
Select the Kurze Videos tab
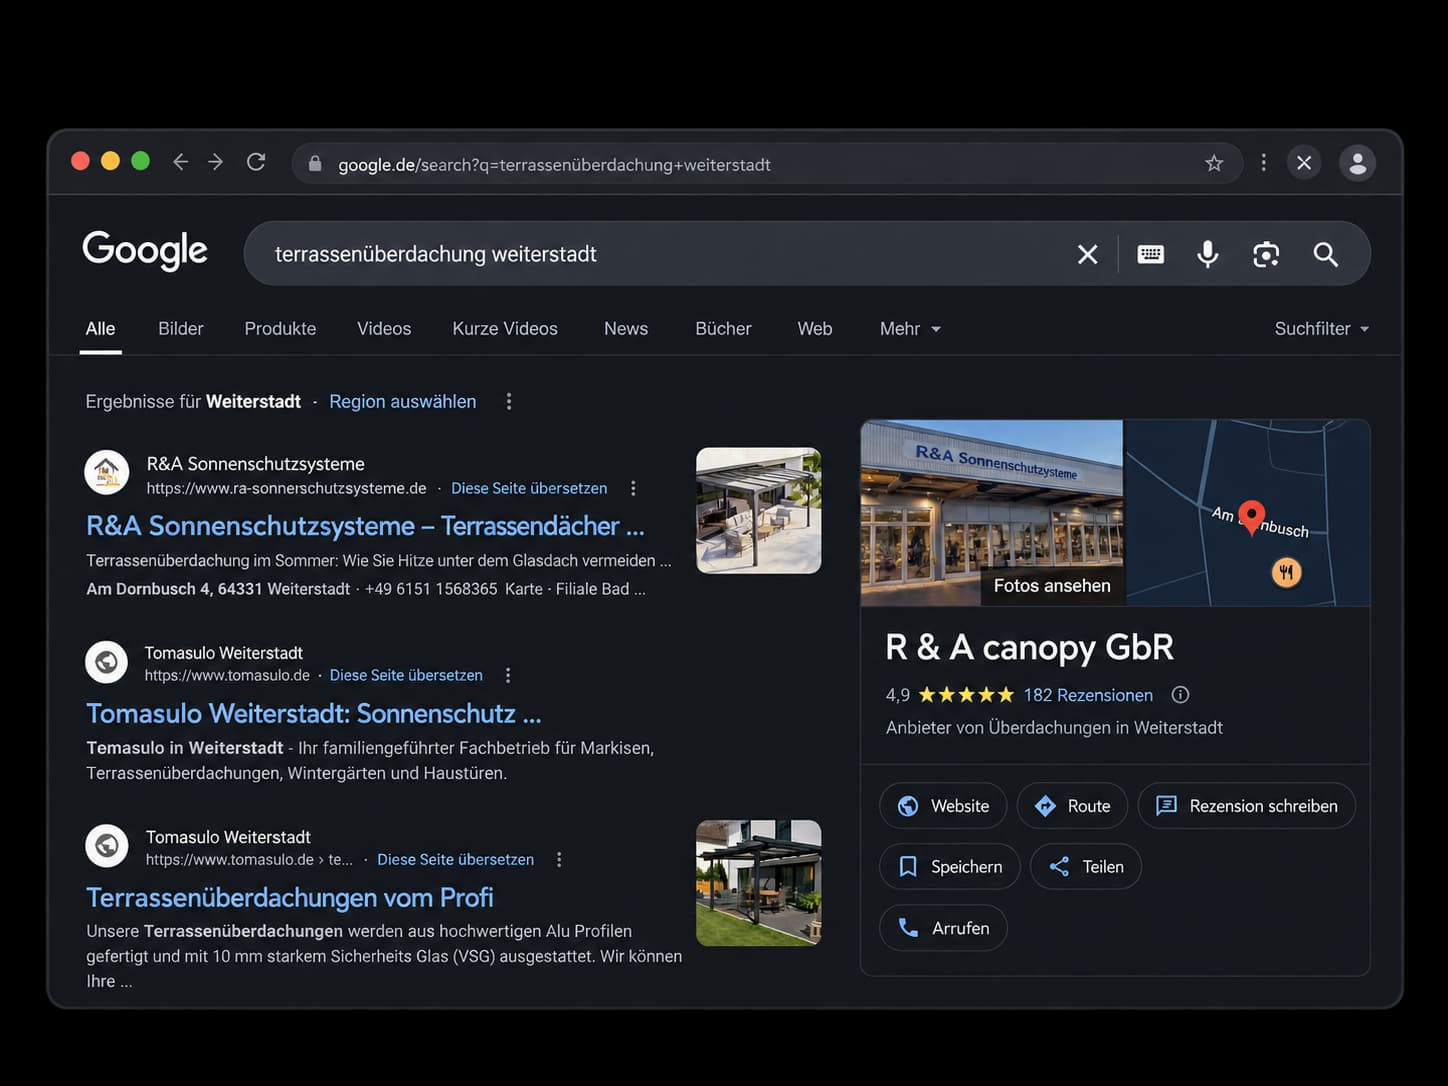tap(505, 329)
